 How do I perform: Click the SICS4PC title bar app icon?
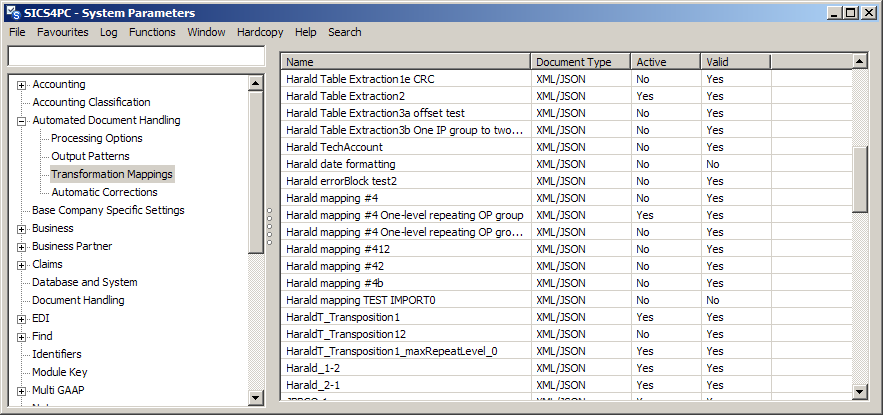(x=13, y=12)
